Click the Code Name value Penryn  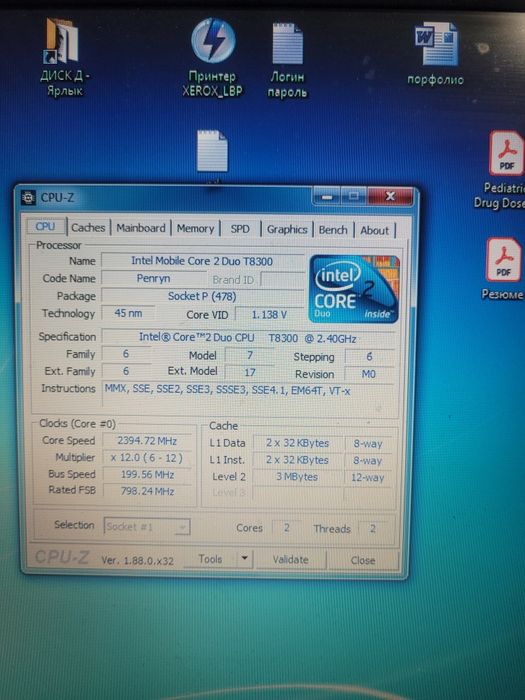tap(153, 279)
